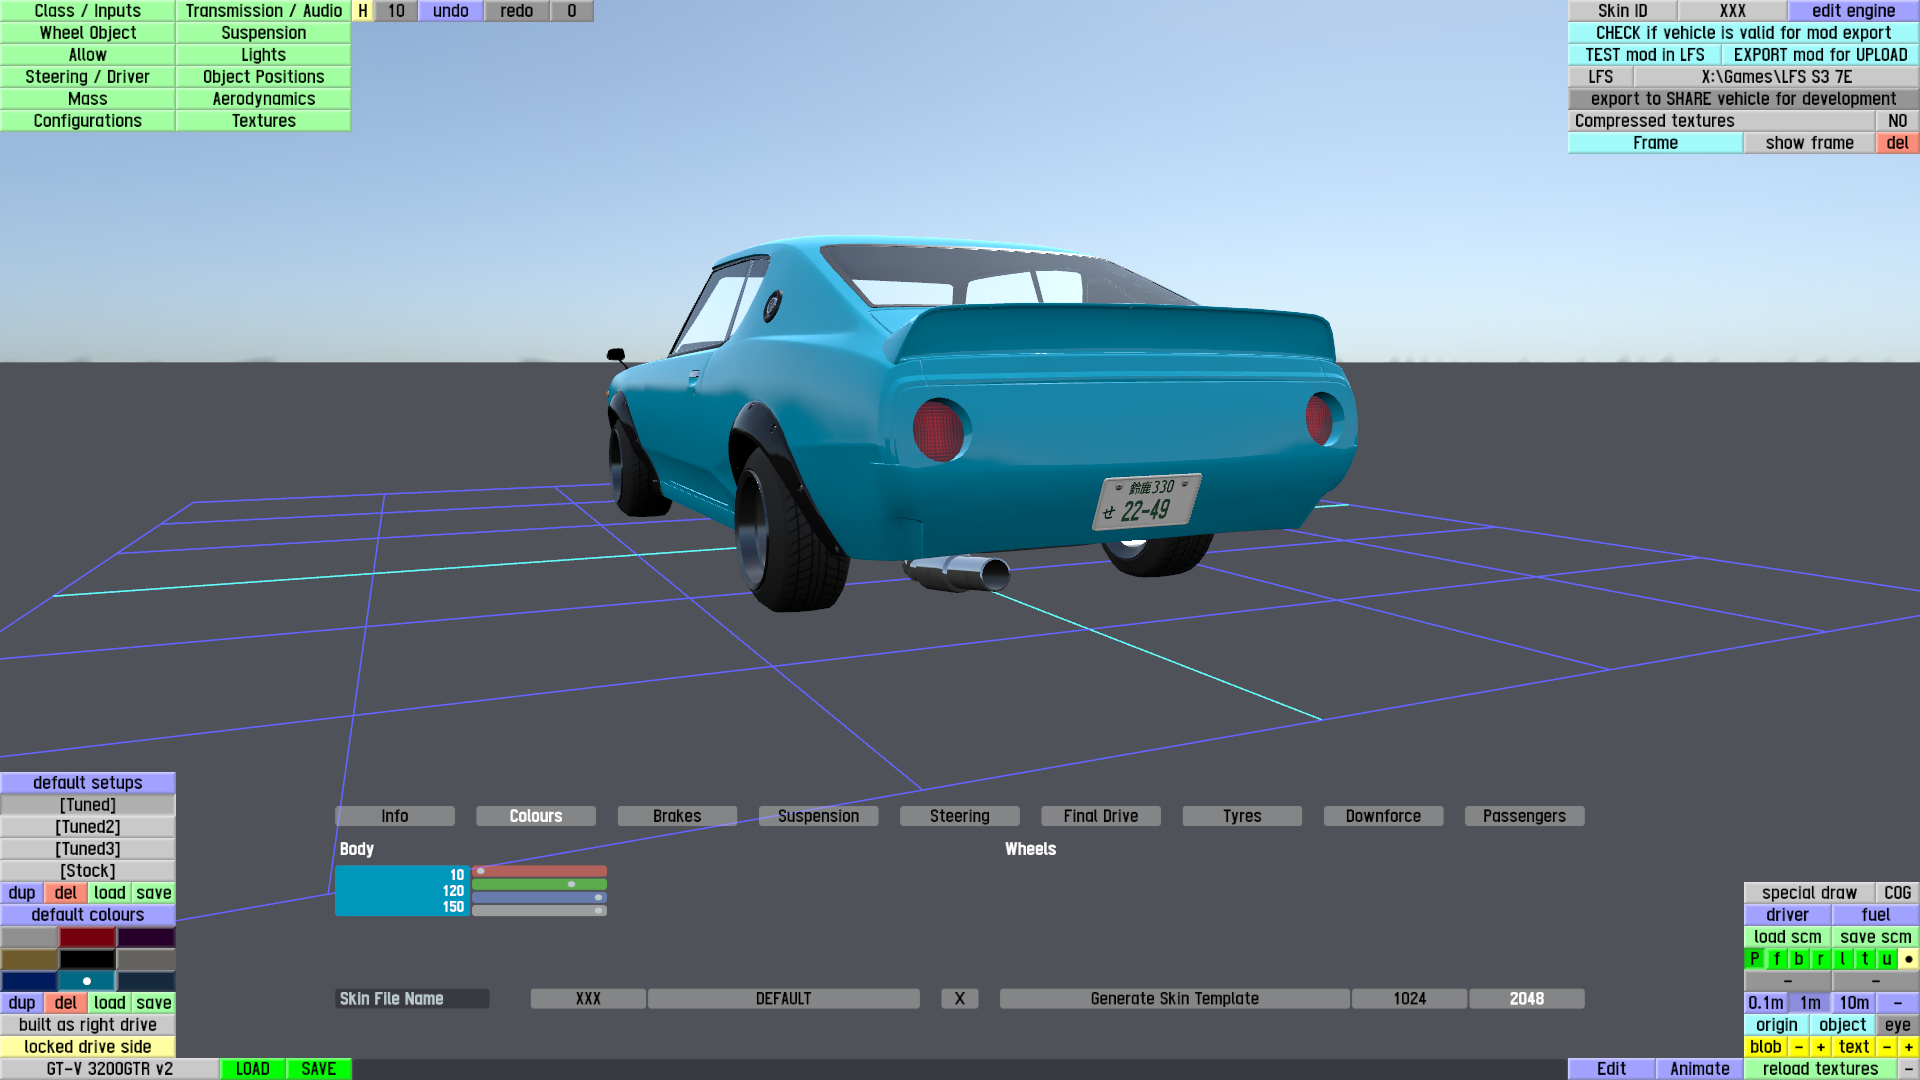The image size is (1920, 1080).
Task: Toggle the locked drive side option
Action: tap(88, 1047)
